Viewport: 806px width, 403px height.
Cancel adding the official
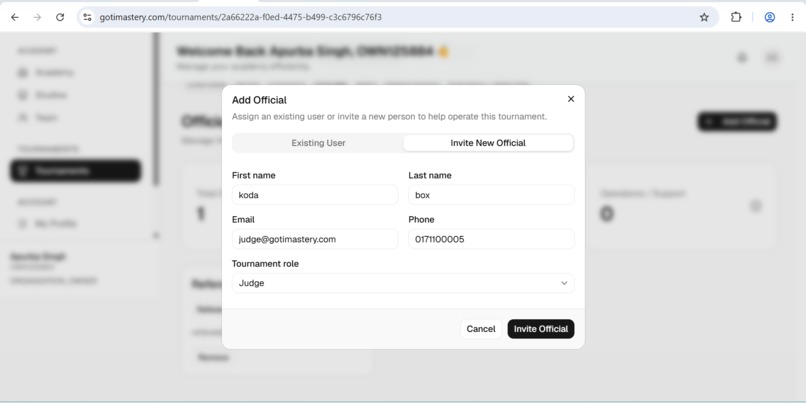(481, 329)
